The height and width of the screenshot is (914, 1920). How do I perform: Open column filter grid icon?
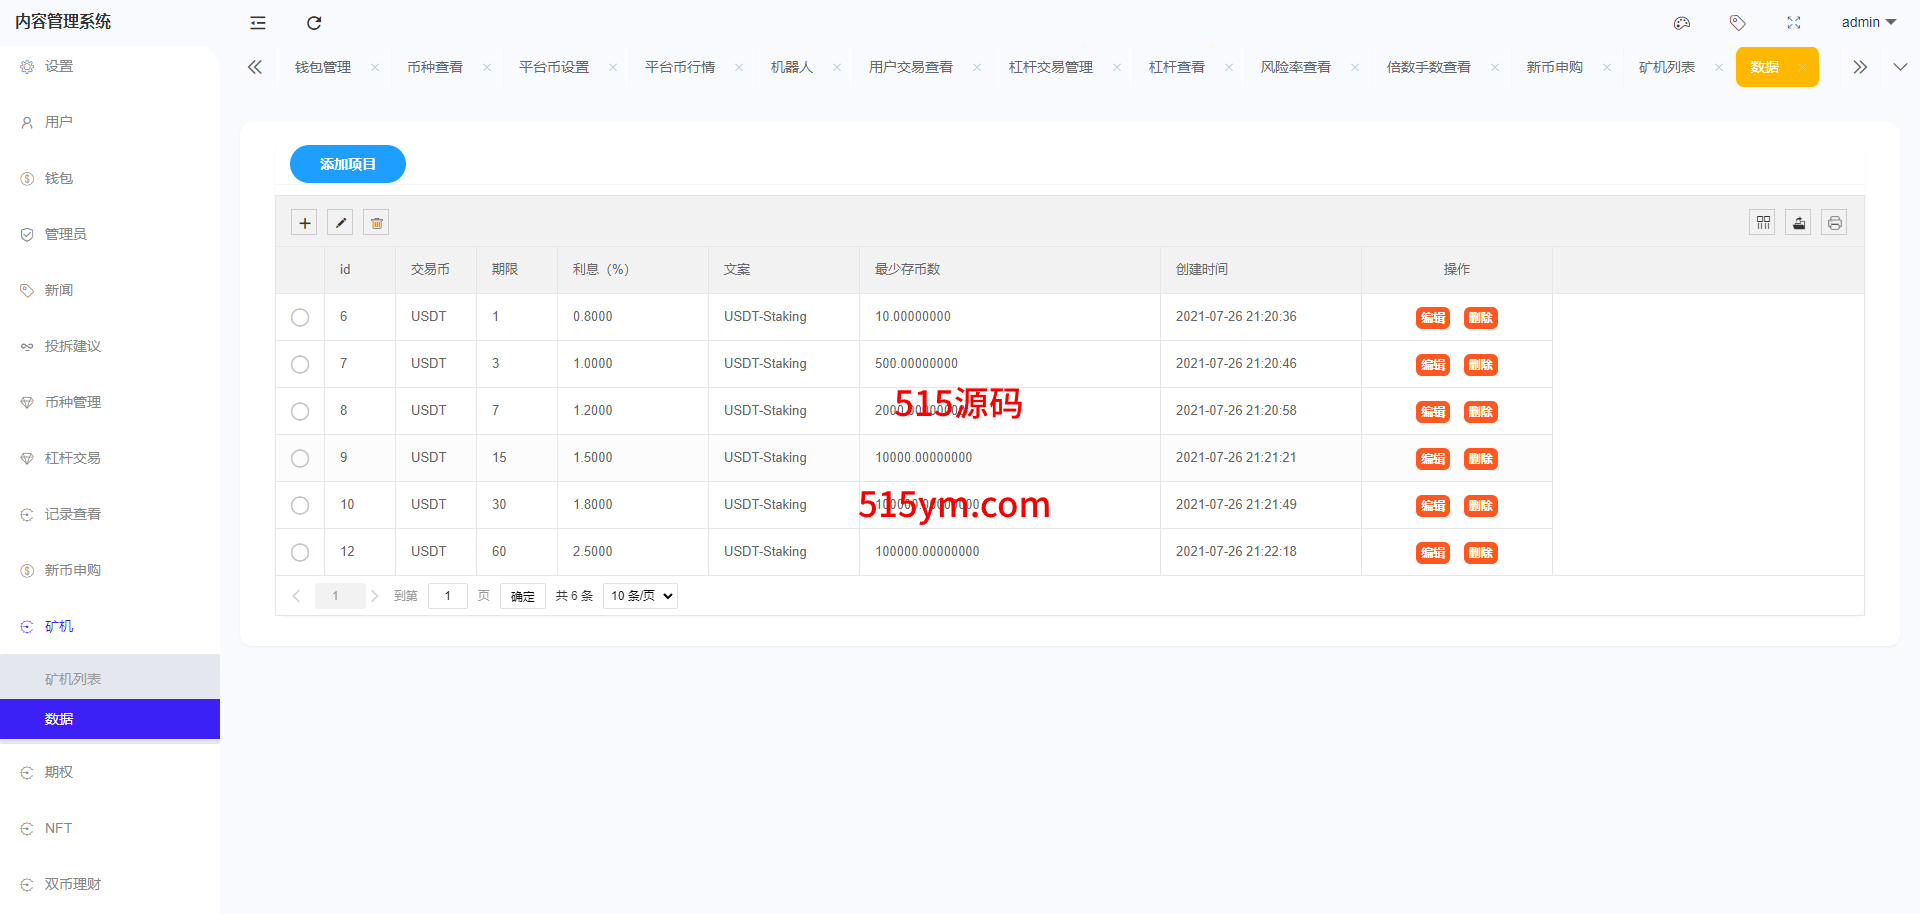pyautogui.click(x=1763, y=223)
